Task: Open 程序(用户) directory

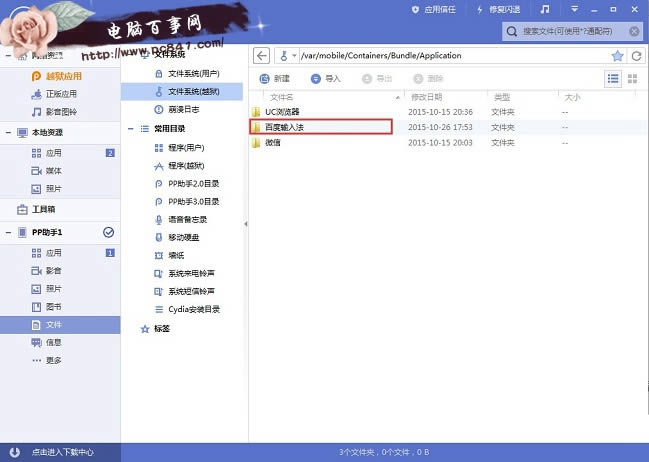Action: click(x=182, y=148)
